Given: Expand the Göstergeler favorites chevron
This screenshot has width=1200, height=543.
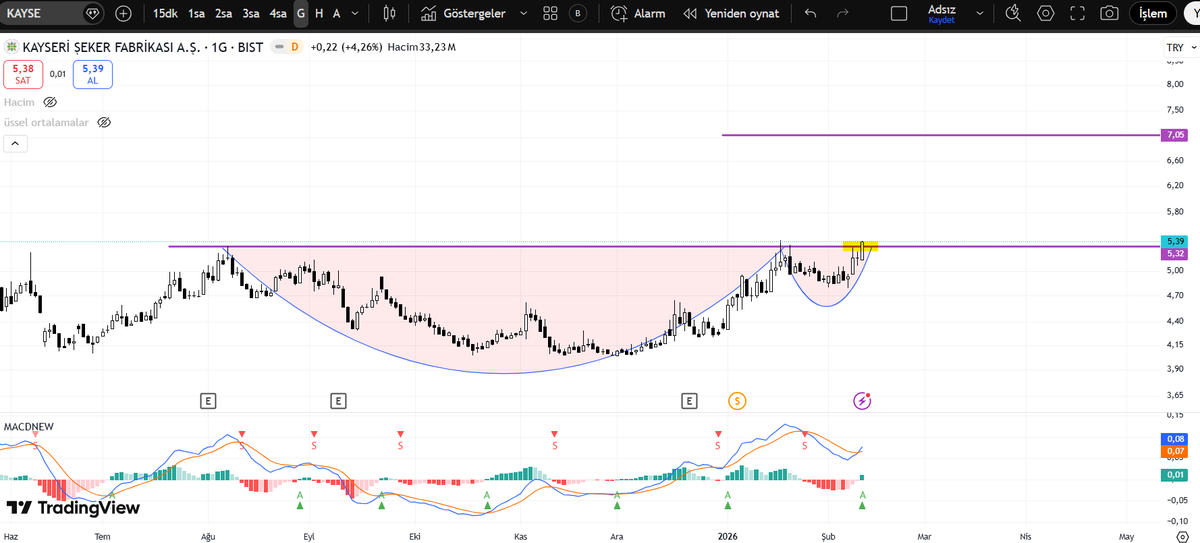Looking at the screenshot, I should (x=522, y=14).
